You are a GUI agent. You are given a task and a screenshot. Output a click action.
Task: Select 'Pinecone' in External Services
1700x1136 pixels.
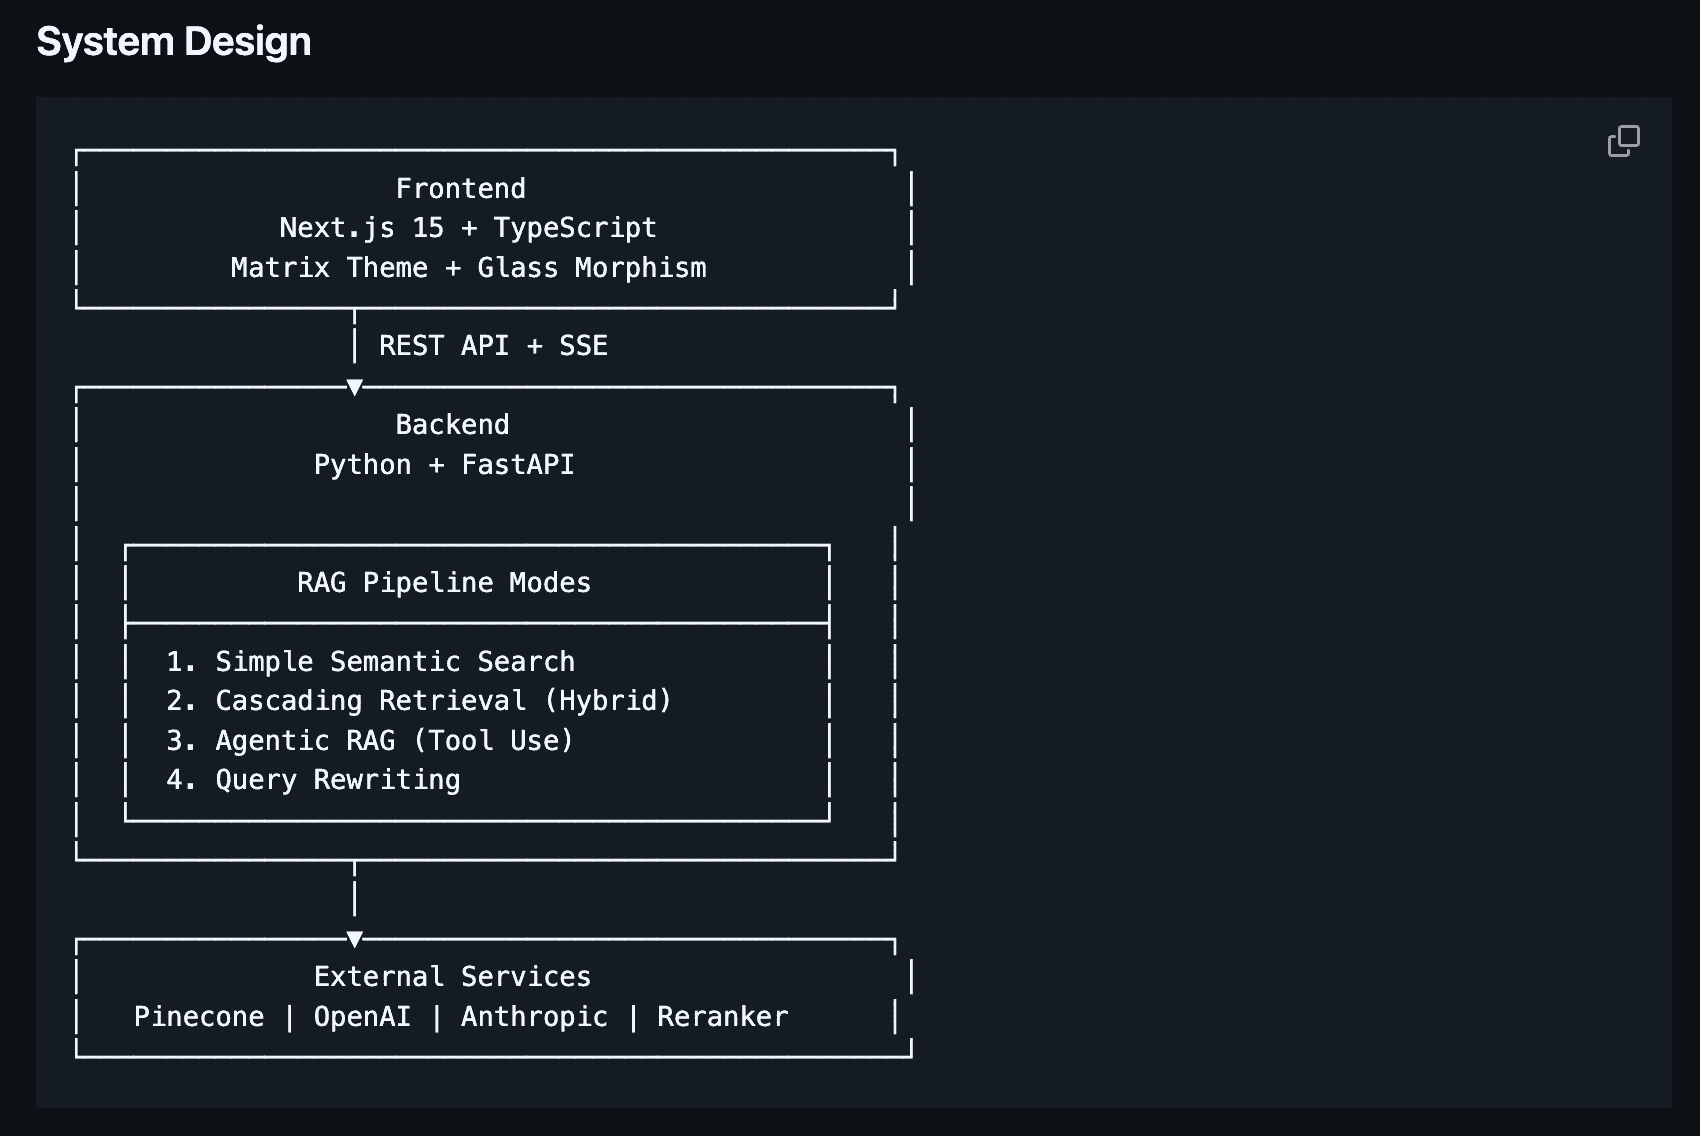pos(199,1016)
